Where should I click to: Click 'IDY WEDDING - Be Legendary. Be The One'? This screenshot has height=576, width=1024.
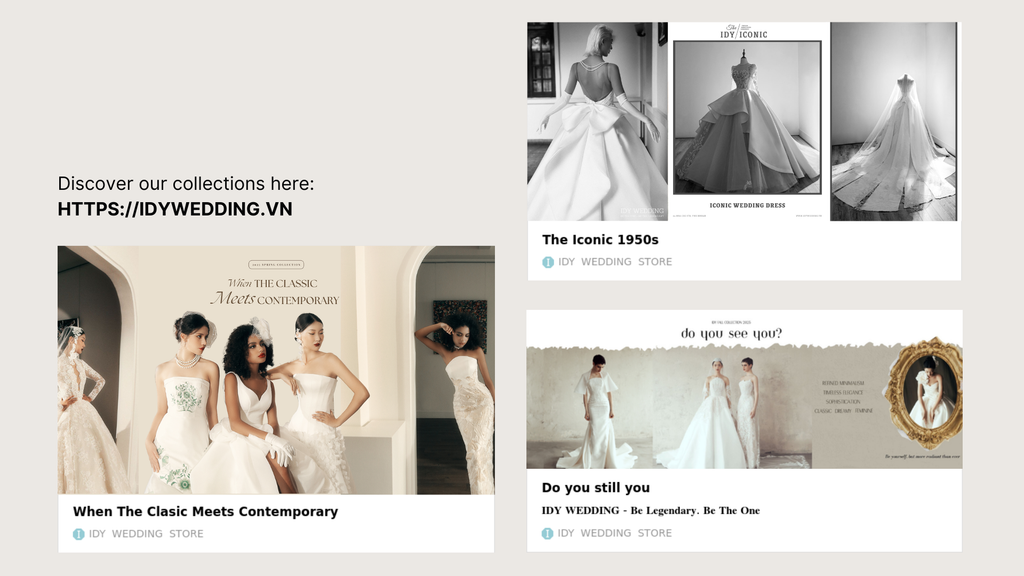coord(650,511)
